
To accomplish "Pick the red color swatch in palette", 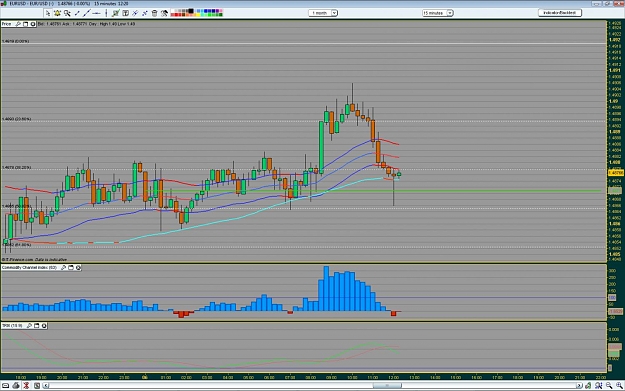I will click(x=177, y=15).
